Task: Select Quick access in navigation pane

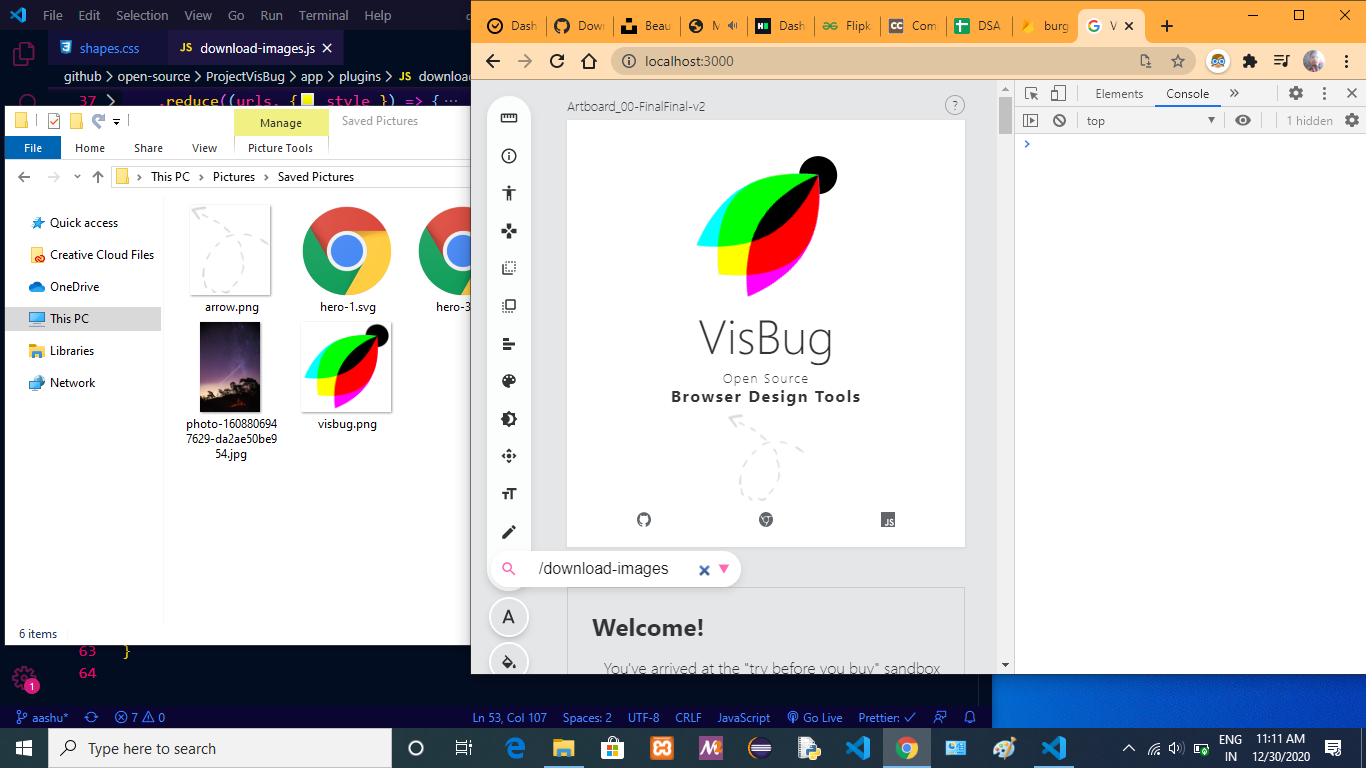Action: coord(84,223)
